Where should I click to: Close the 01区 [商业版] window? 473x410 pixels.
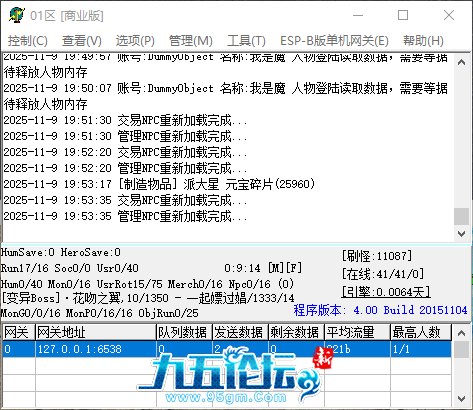[x=449, y=15]
